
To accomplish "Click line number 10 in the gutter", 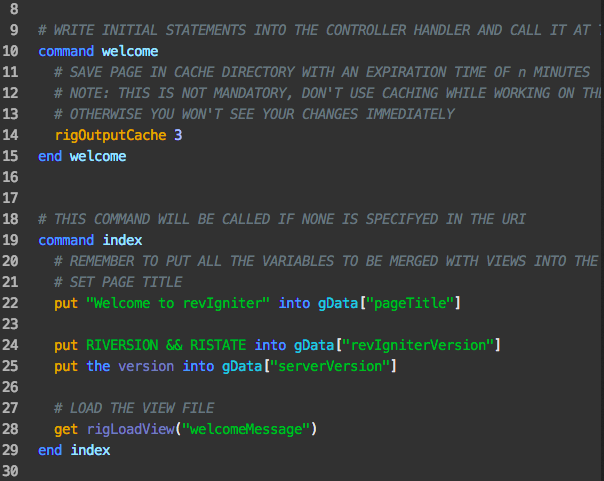I will 10,51.
